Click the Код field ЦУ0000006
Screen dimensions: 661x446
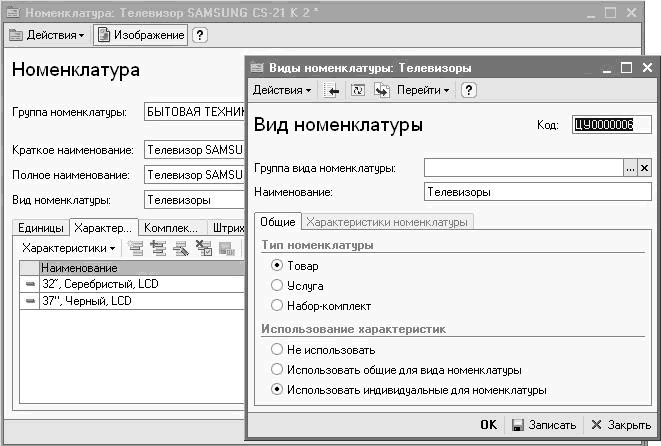pyautogui.click(x=611, y=125)
